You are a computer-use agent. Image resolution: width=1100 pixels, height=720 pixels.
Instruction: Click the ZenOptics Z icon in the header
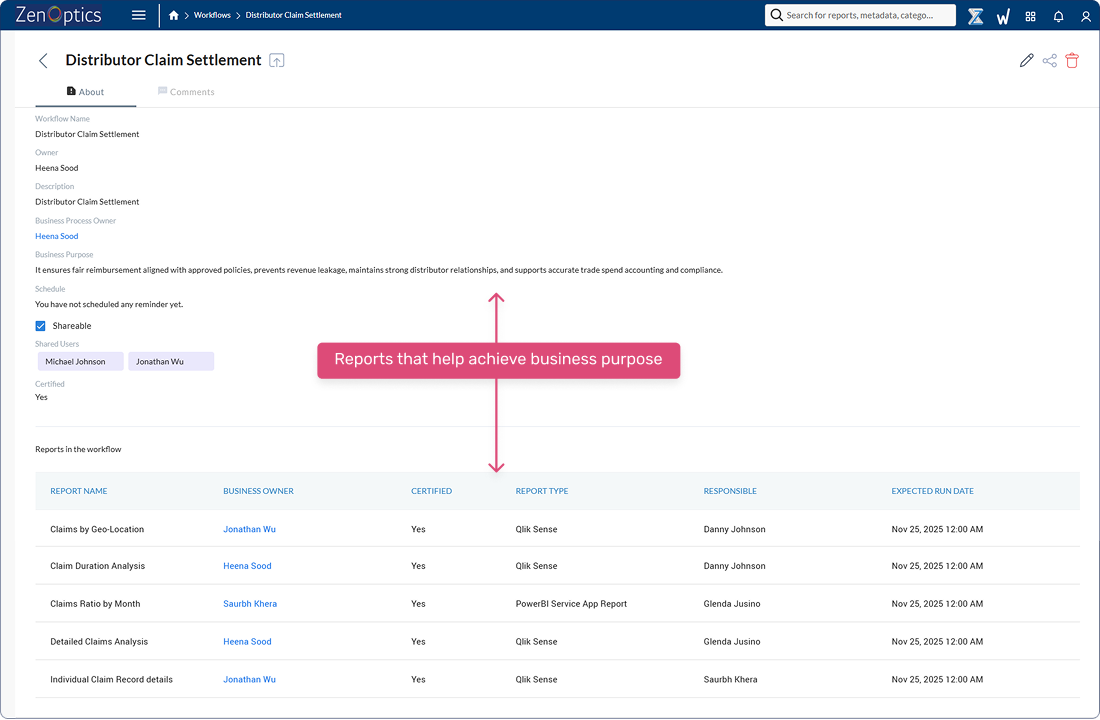point(976,16)
